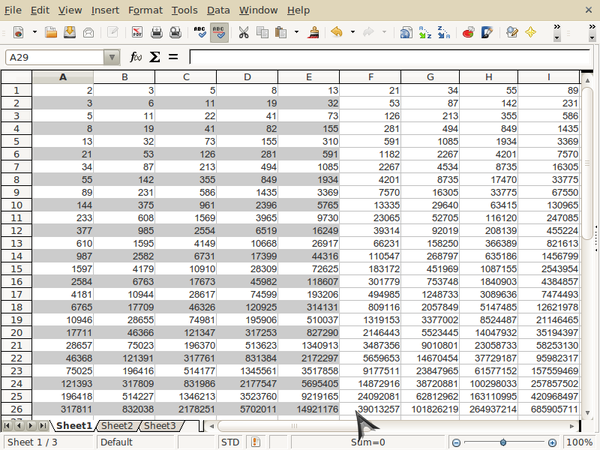The image size is (600, 450).
Task: Copy the selection to clipboard
Action: (x=262, y=33)
